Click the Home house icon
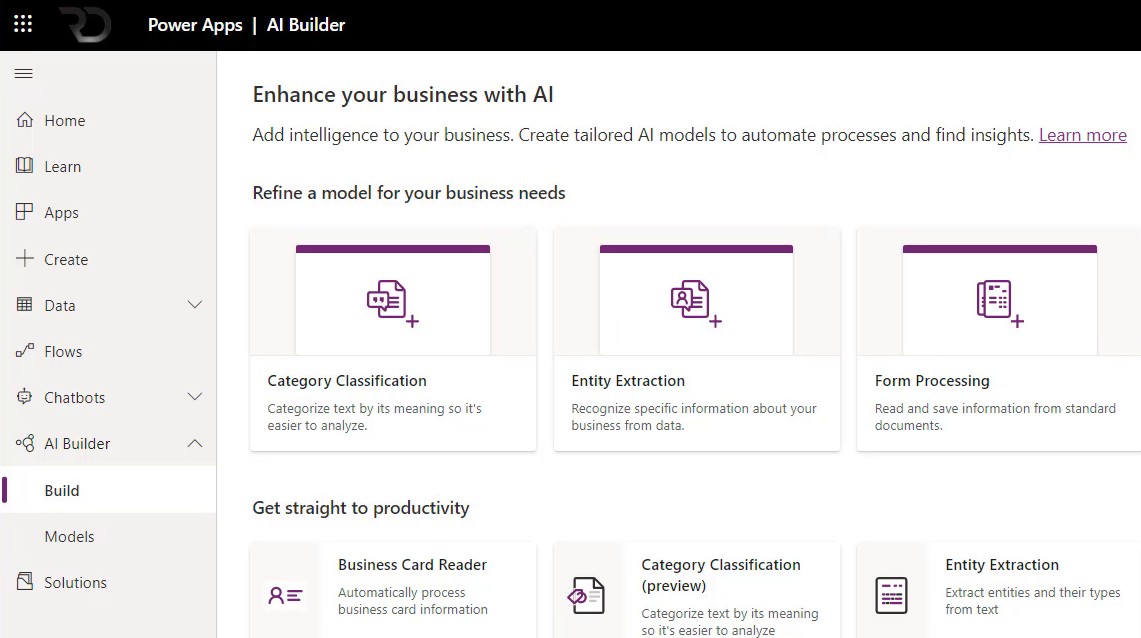Viewport: 1141px width, 638px height. point(25,120)
